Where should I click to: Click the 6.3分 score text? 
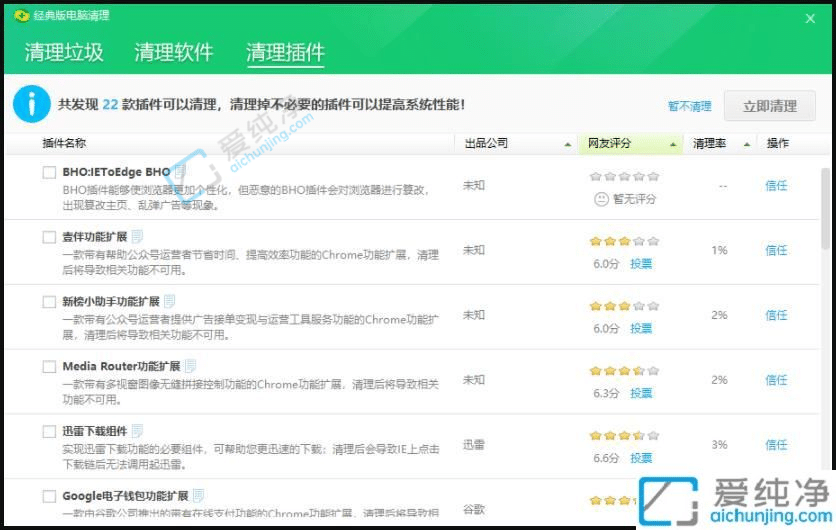[606, 394]
